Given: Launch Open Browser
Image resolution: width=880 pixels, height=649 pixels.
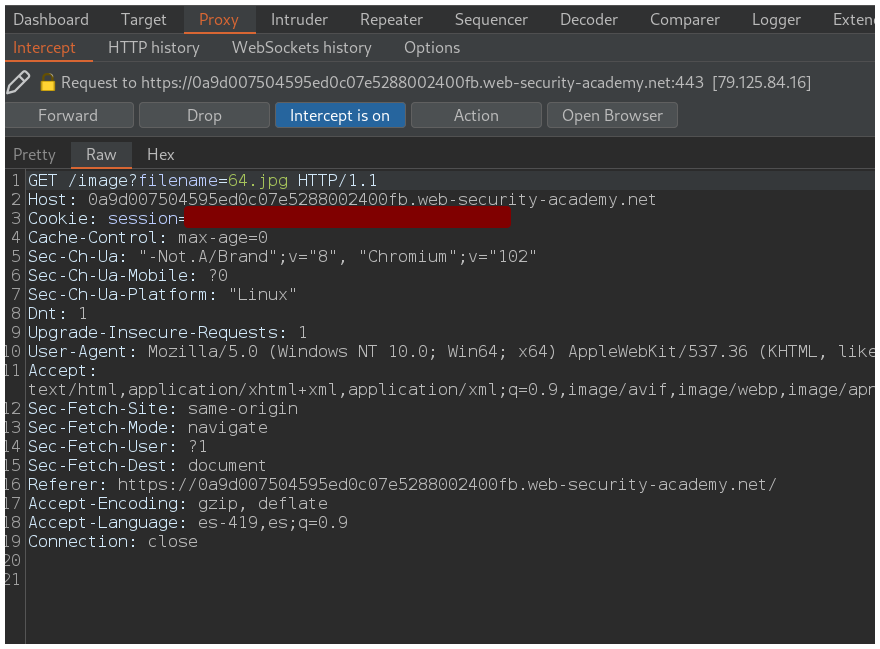Looking at the screenshot, I should point(612,115).
